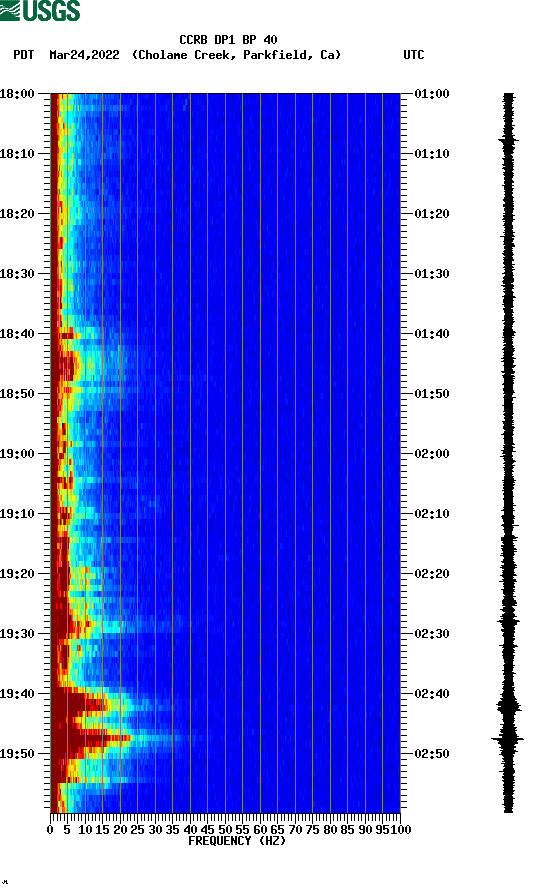552x893 pixels.
Task: Select the title text 'CCRB DP1 BP 40'
Action: [228, 40]
